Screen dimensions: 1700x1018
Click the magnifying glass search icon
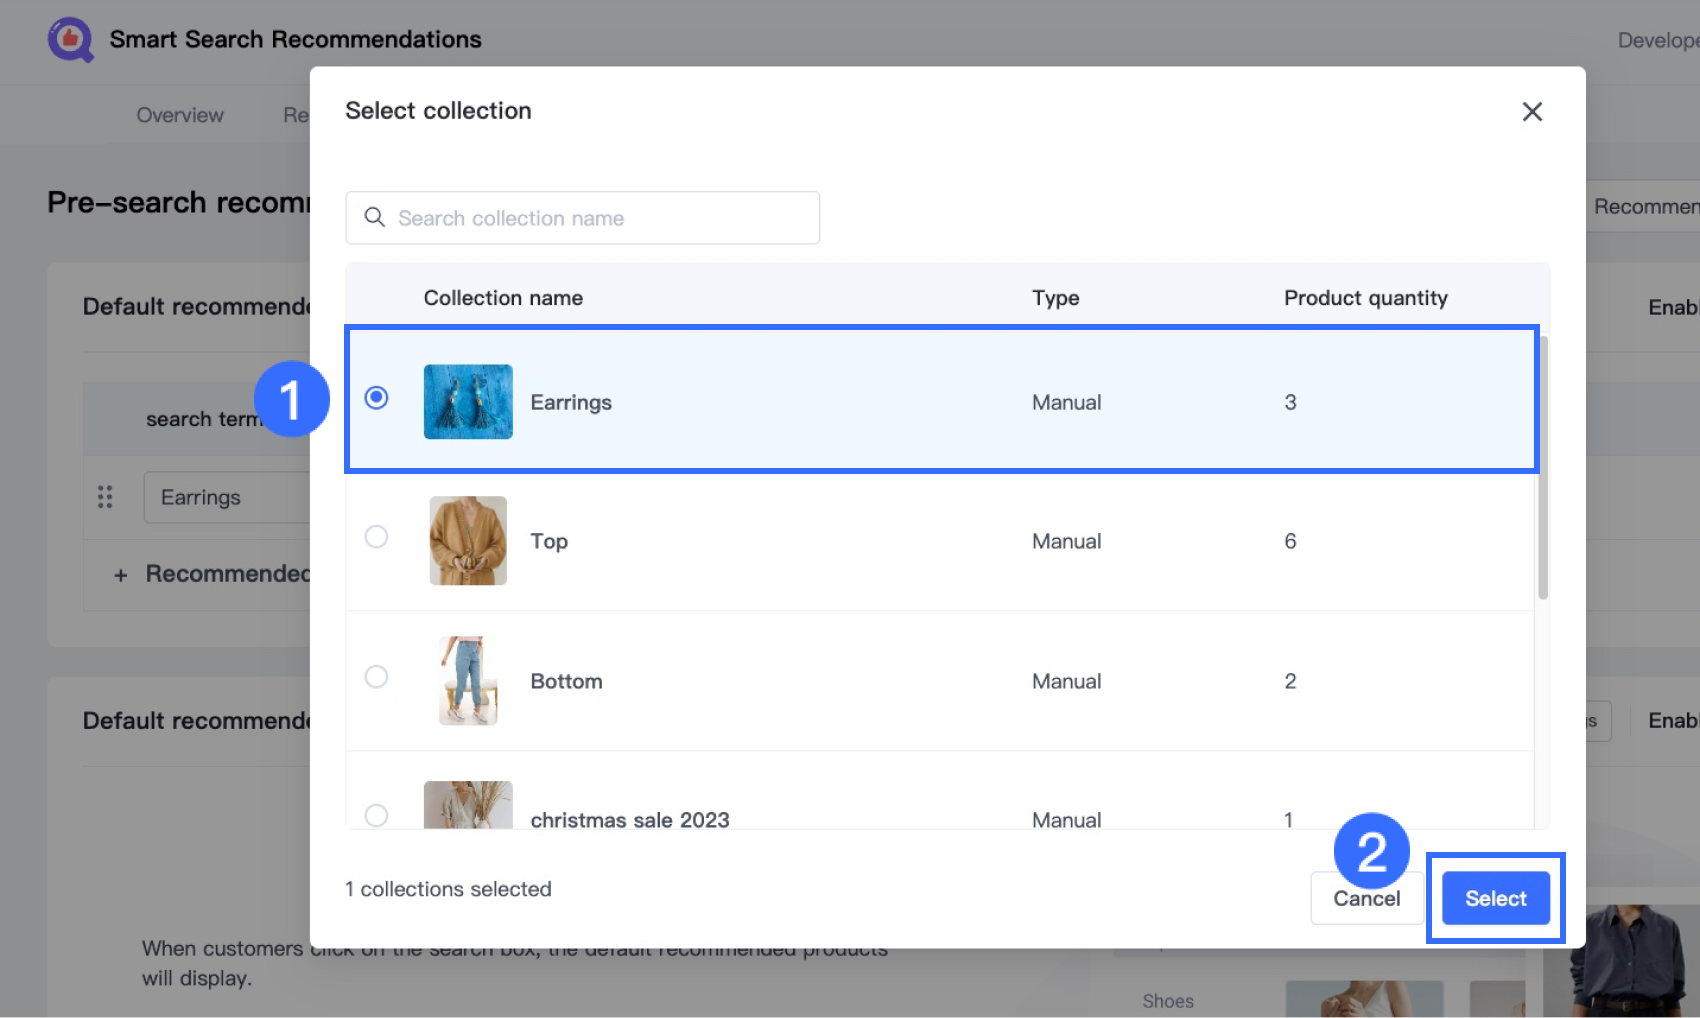pos(375,218)
